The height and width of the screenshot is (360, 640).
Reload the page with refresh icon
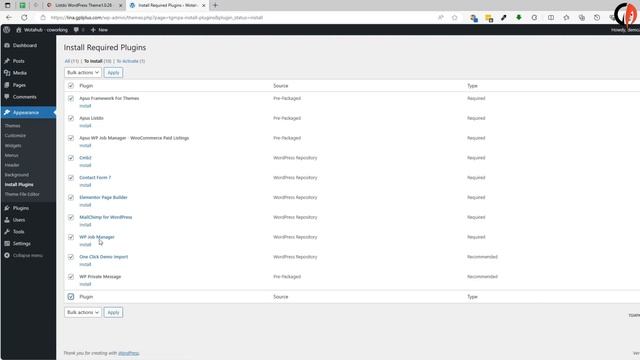tap(24, 18)
